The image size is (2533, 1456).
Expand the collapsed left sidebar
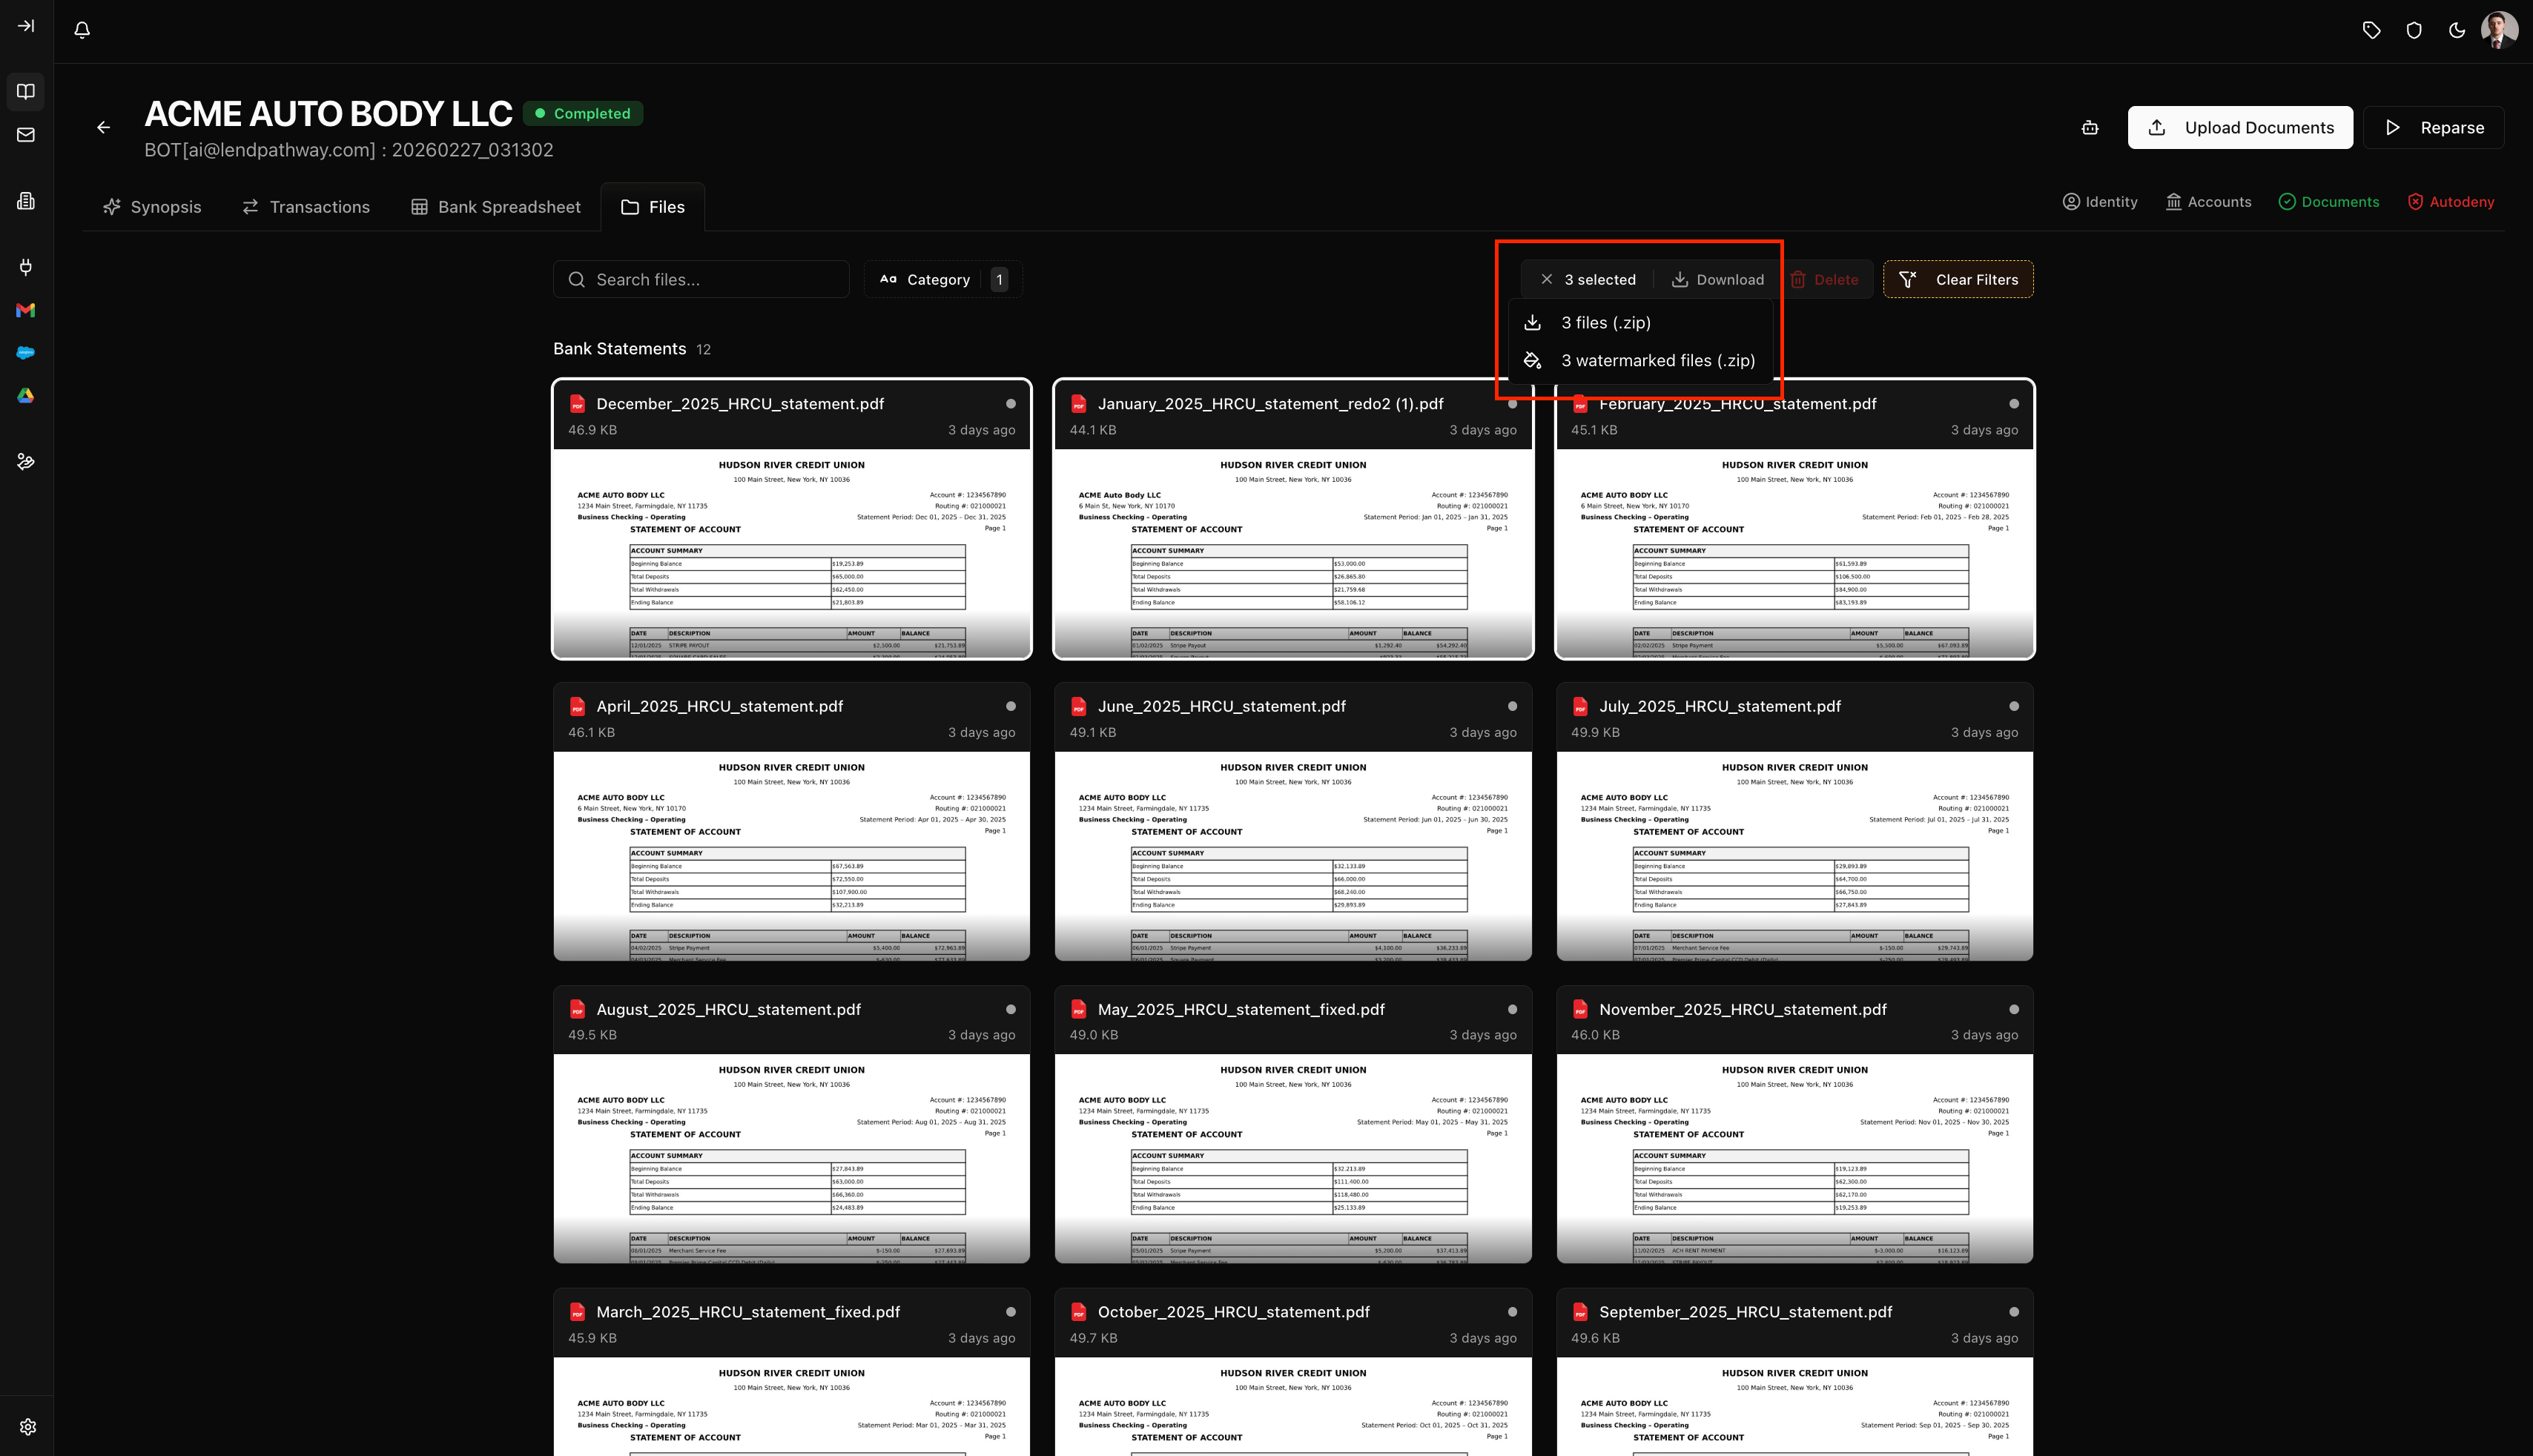point(26,26)
